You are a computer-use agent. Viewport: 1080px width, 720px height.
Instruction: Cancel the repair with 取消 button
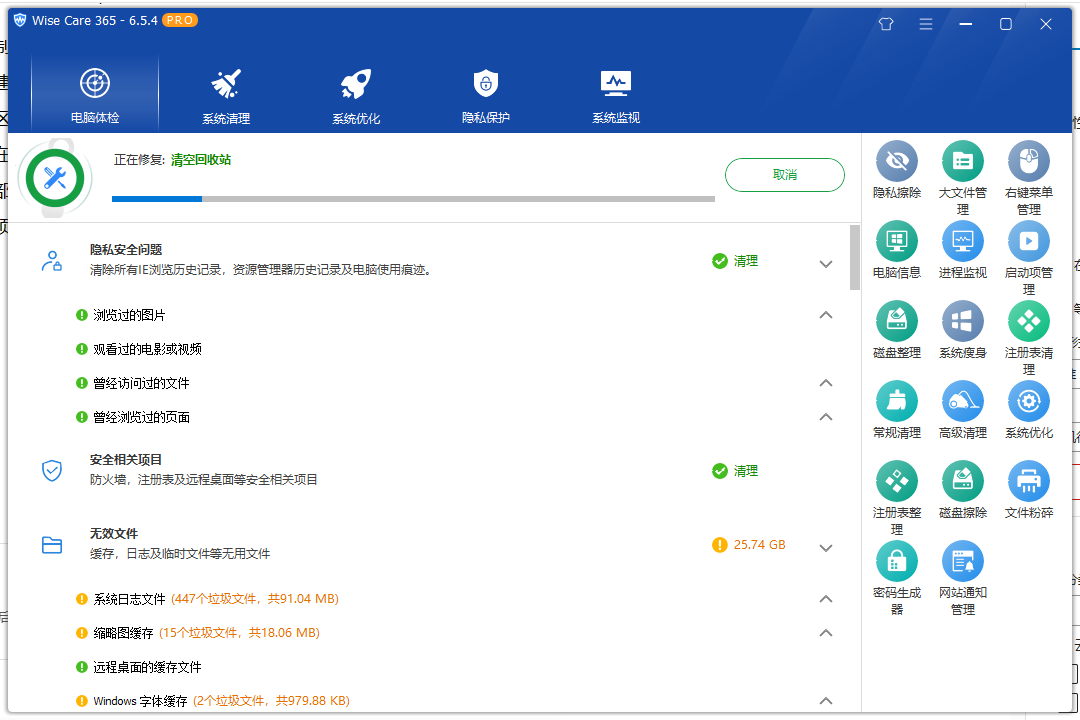pos(785,175)
